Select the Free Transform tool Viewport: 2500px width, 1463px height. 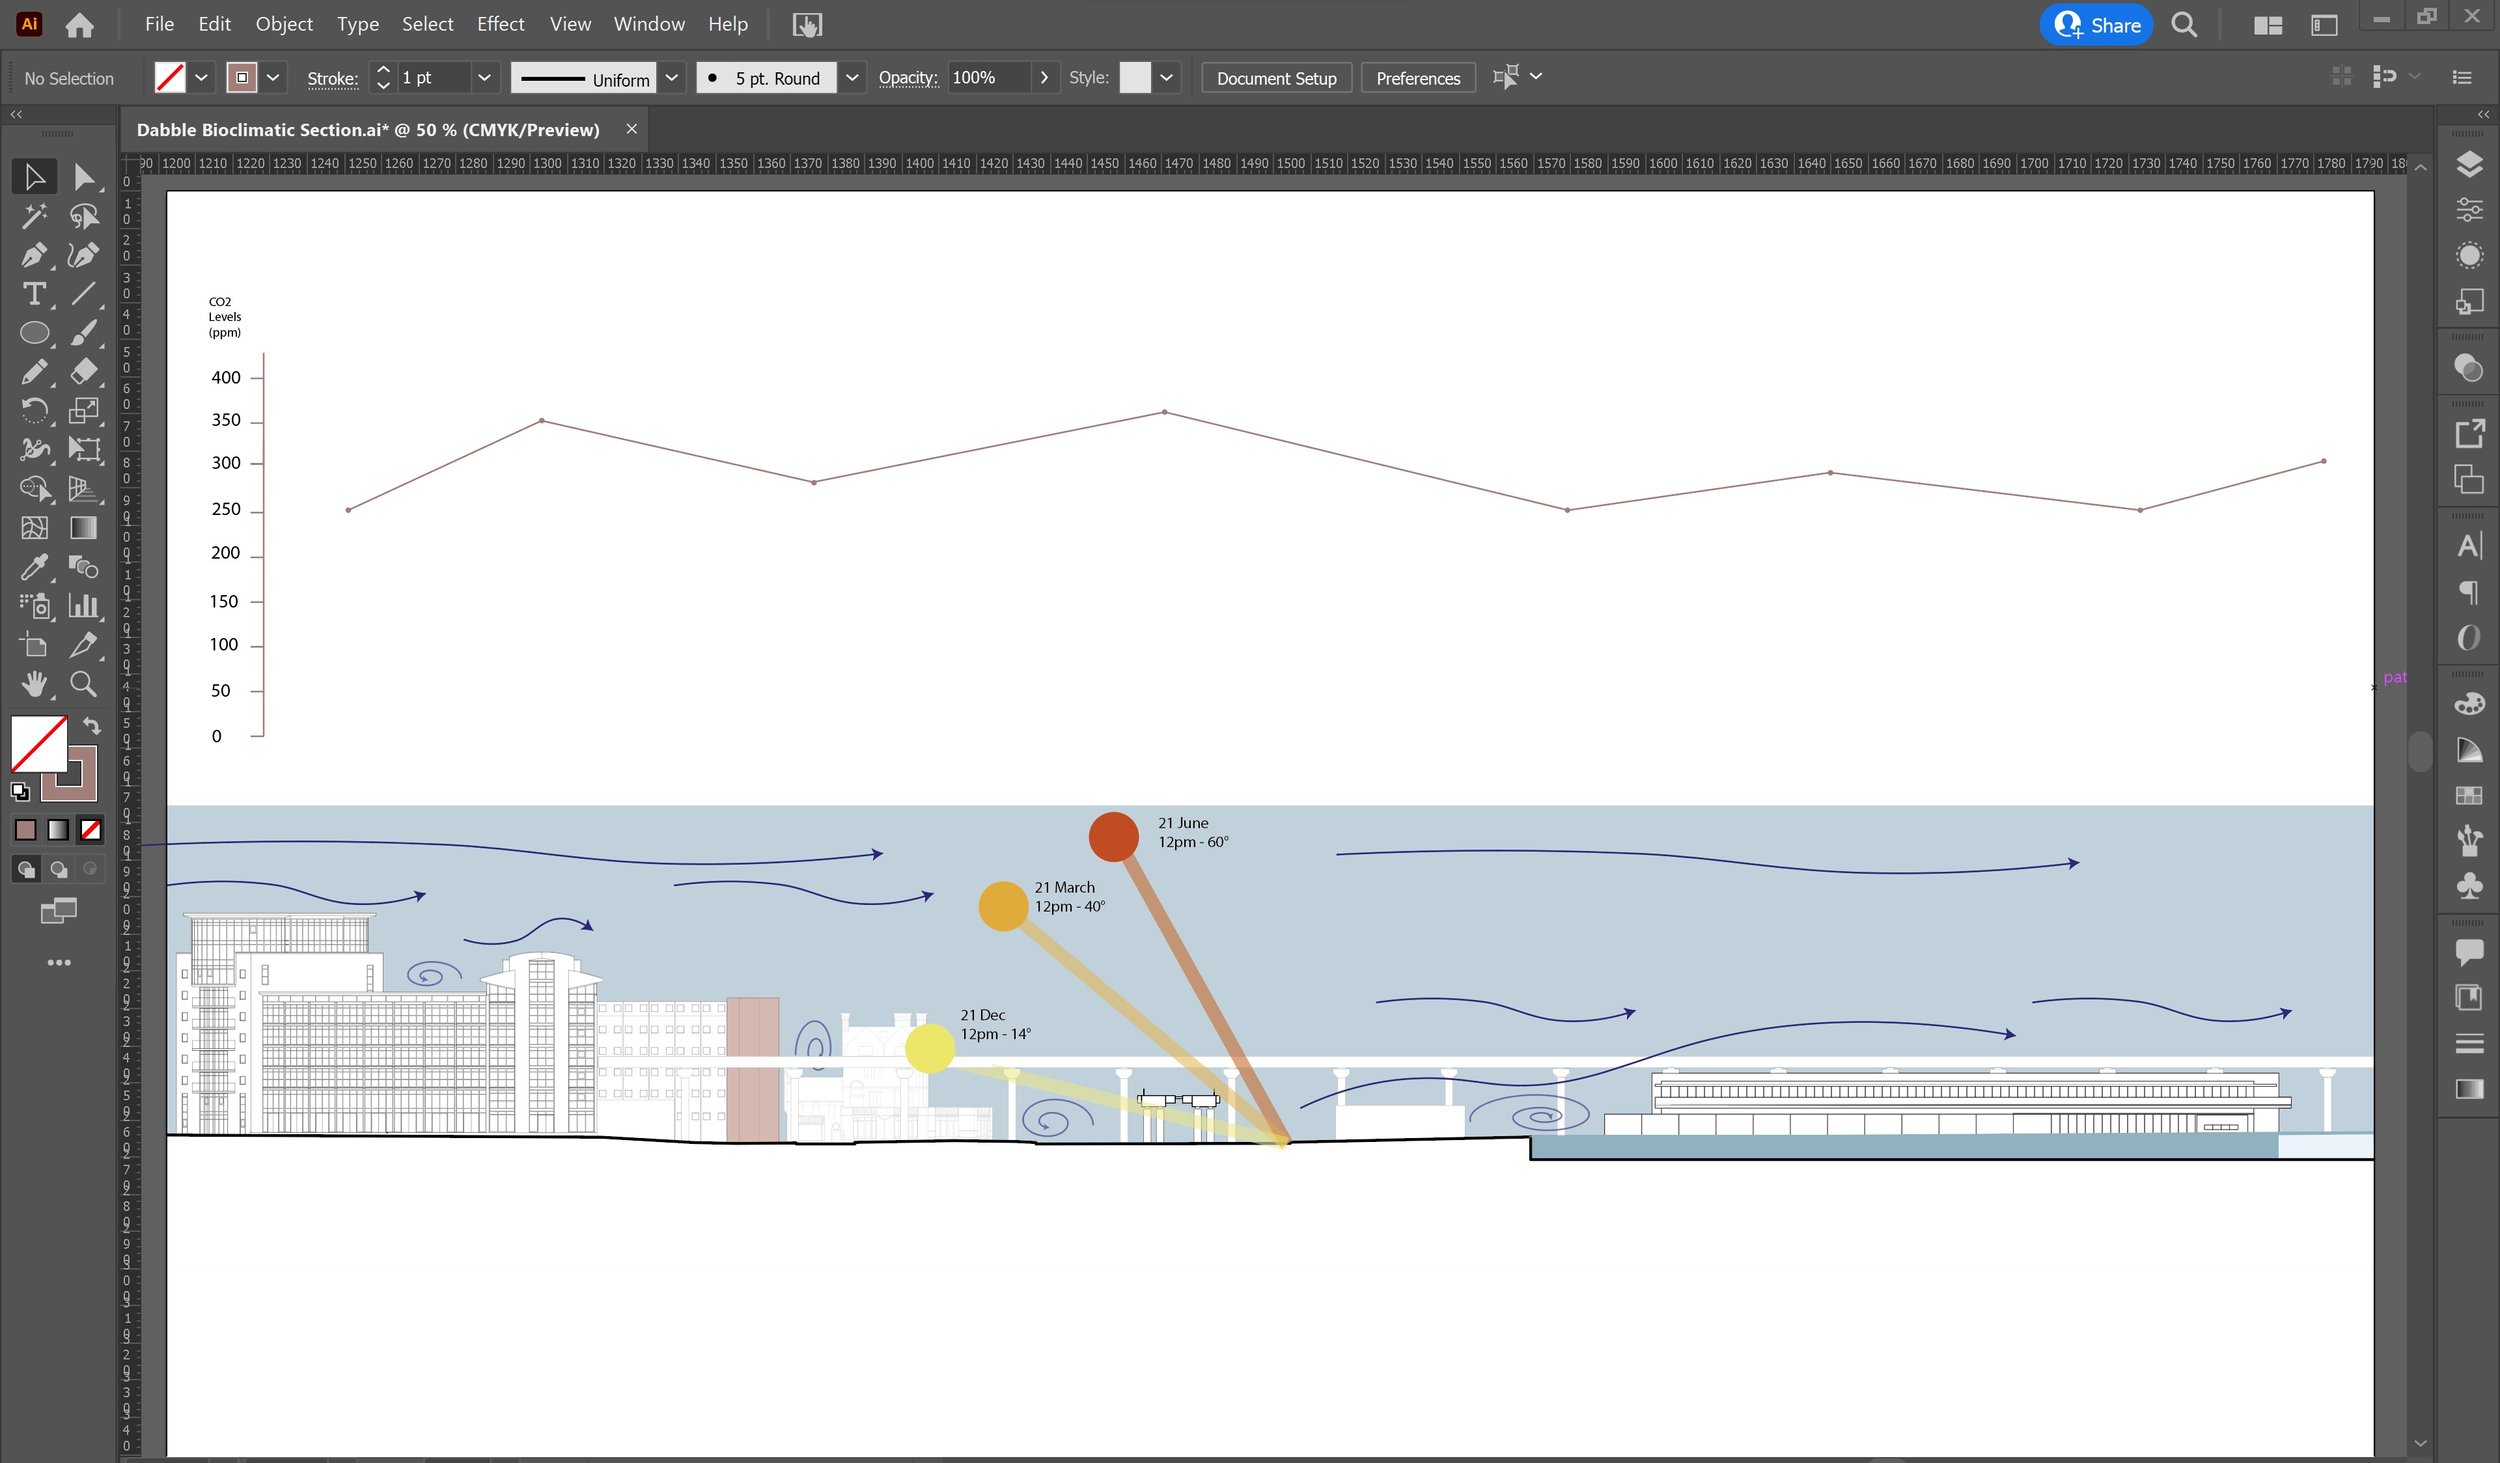(x=84, y=450)
